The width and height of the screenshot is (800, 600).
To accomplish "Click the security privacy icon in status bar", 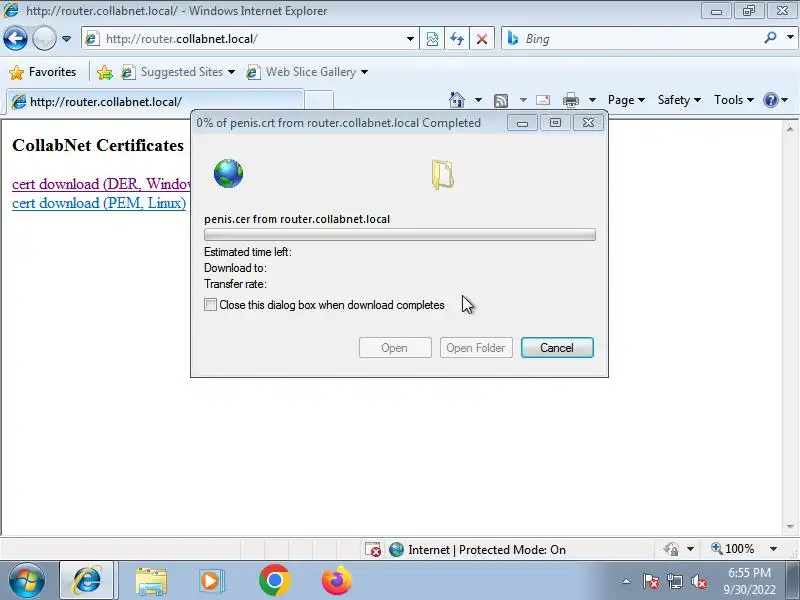I will tap(671, 549).
